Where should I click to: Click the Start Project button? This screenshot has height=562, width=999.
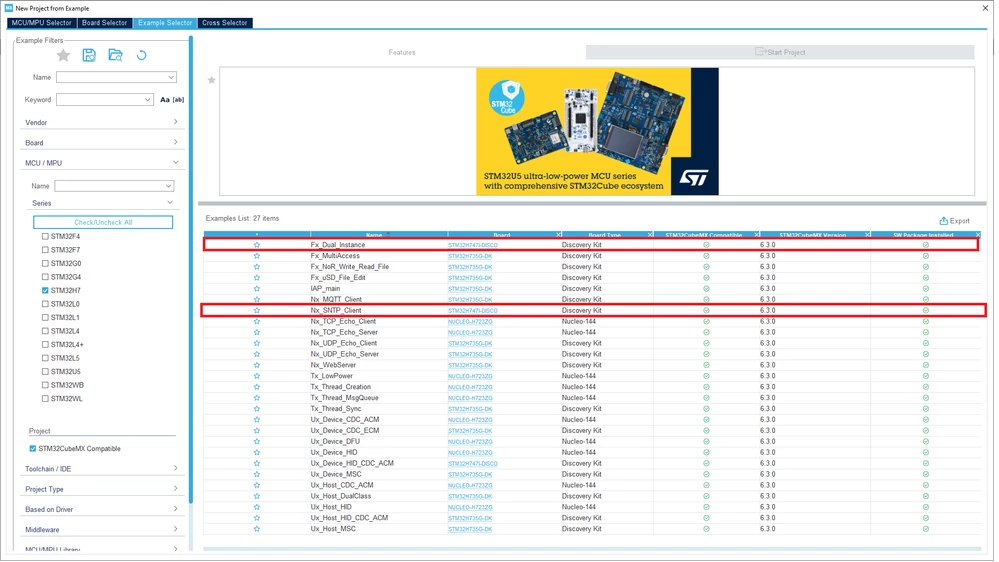click(x=780, y=52)
